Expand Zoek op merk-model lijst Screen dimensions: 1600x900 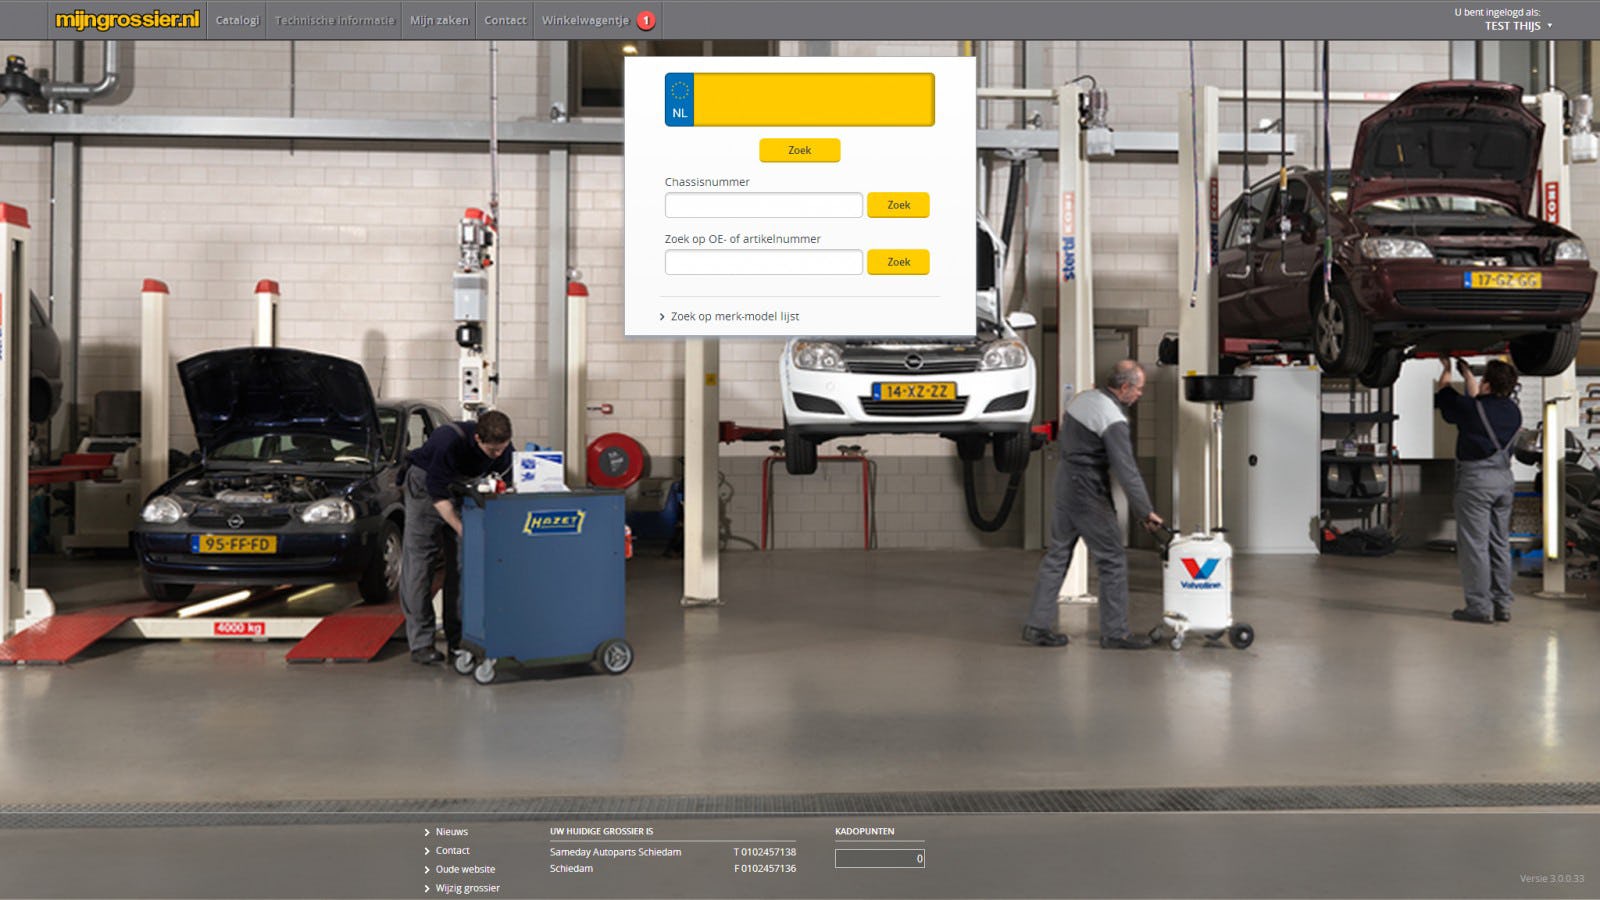tap(734, 316)
